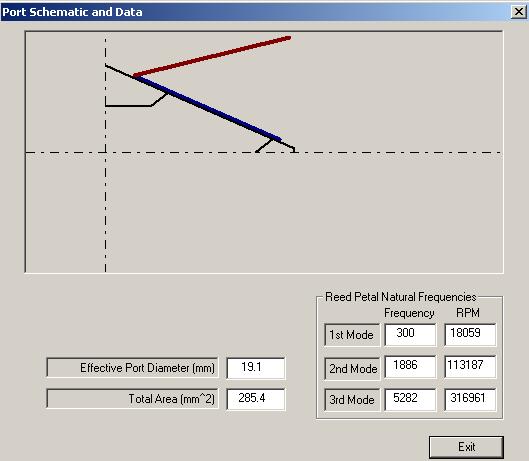Select the Total Area value field
529x461 pixels.
click(x=256, y=399)
